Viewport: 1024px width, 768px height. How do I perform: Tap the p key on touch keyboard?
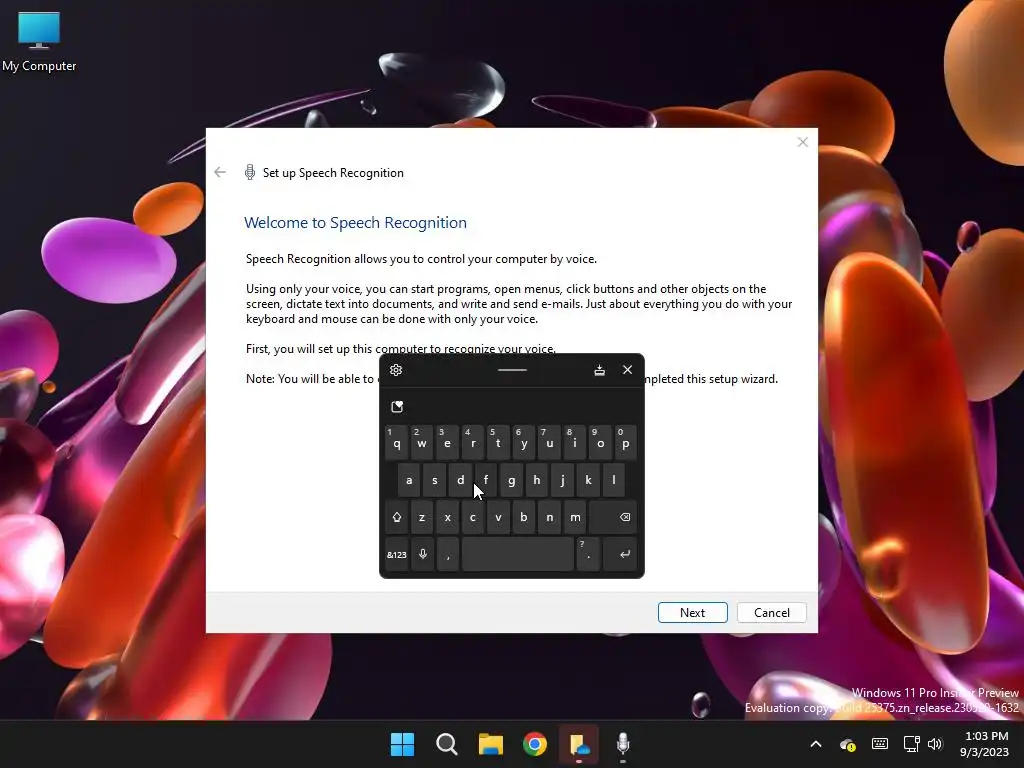(x=626, y=443)
